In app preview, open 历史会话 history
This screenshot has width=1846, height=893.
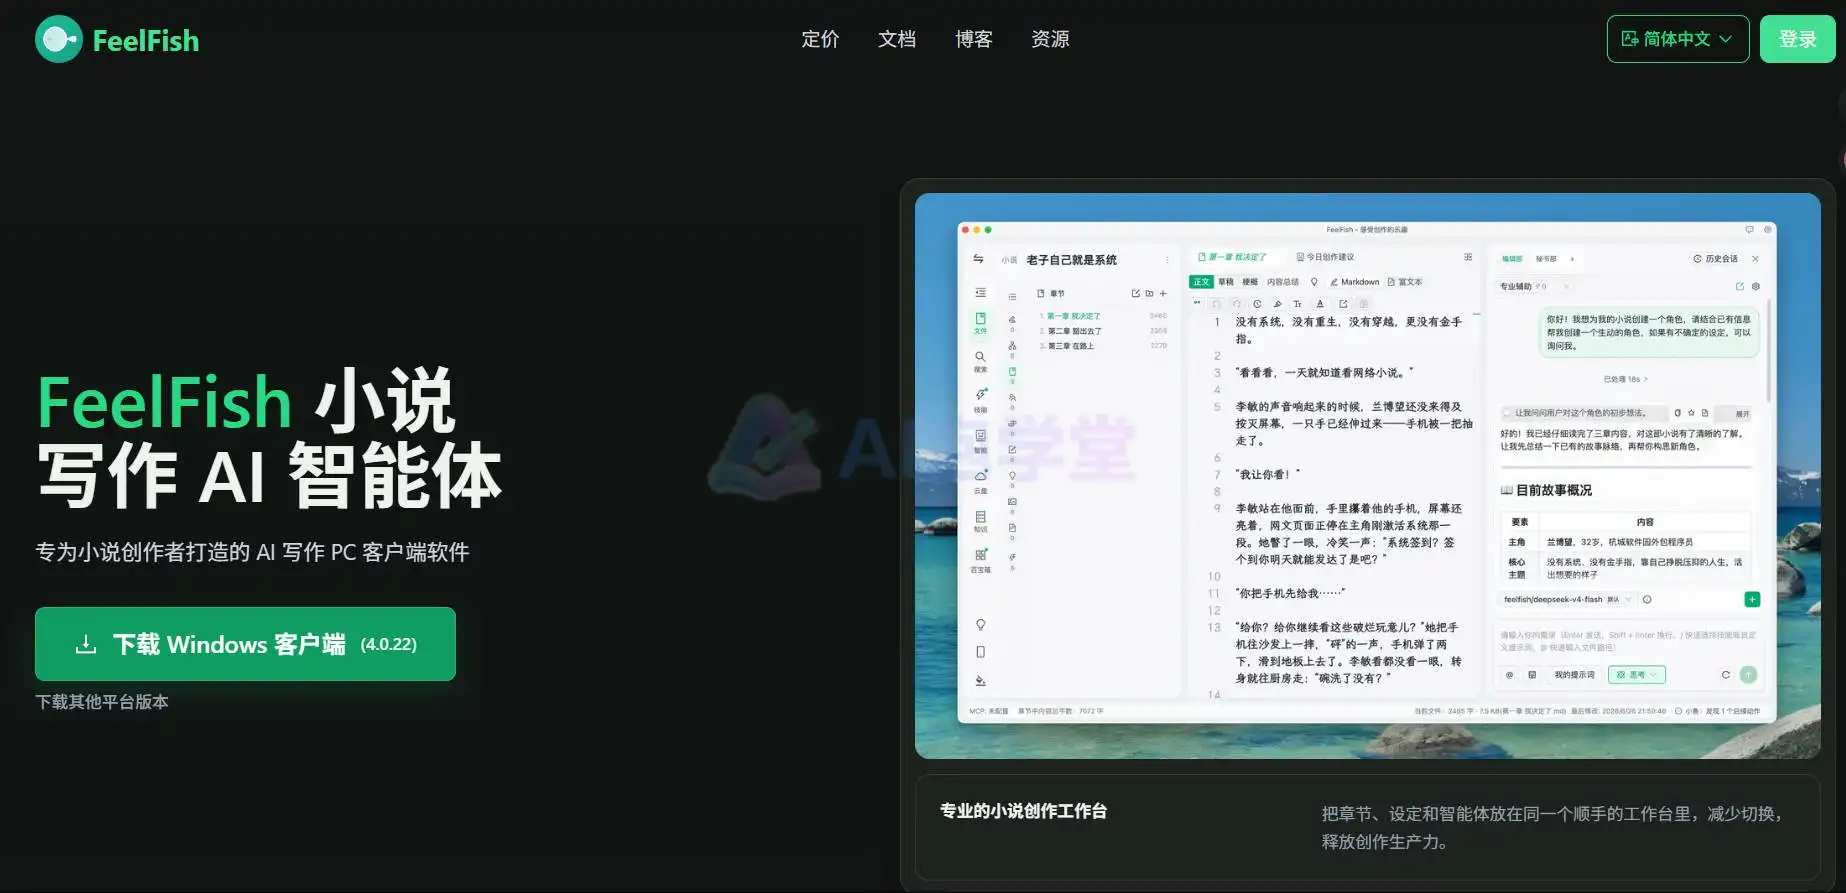[x=1715, y=259]
